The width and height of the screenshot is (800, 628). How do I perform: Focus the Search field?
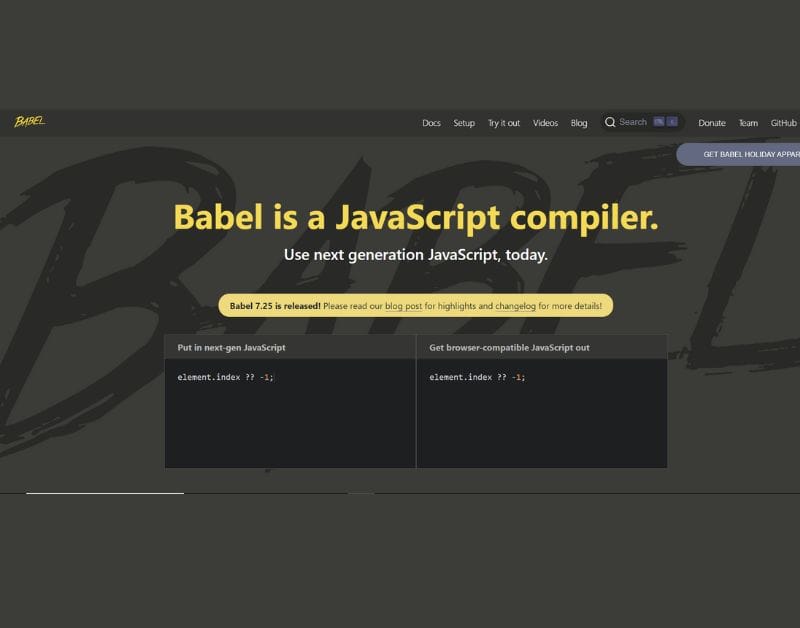click(x=642, y=122)
